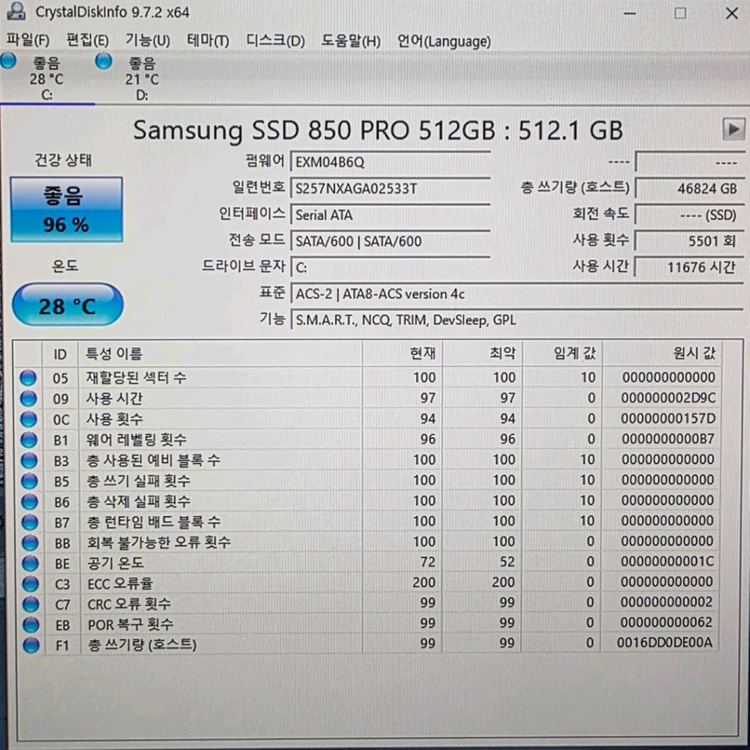Viewport: 750px width, 750px height.
Task: Click the 28 °C temperature button
Action: coord(67,305)
